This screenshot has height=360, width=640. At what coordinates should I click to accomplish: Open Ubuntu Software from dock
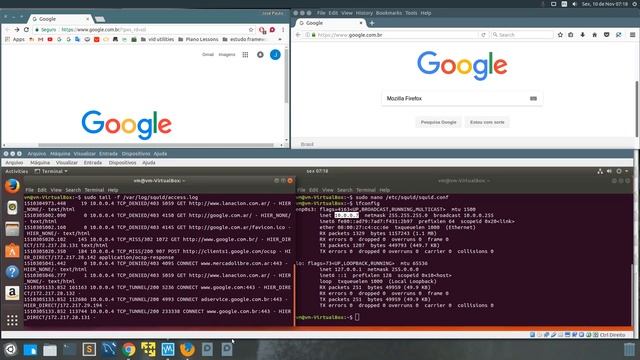[x=12, y=250]
